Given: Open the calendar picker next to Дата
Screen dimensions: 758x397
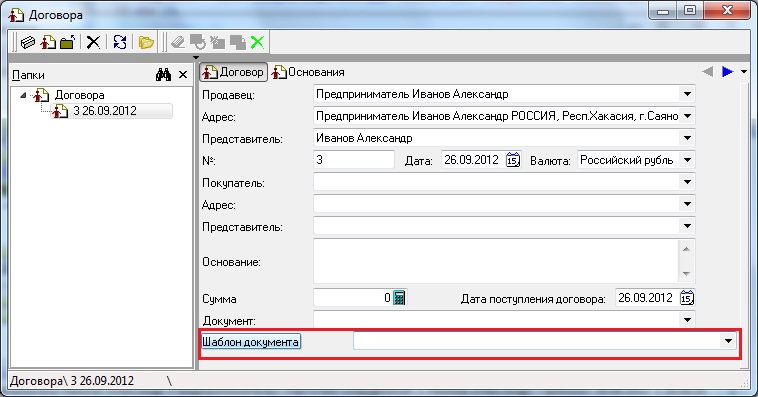Looking at the screenshot, I should pos(513,160).
